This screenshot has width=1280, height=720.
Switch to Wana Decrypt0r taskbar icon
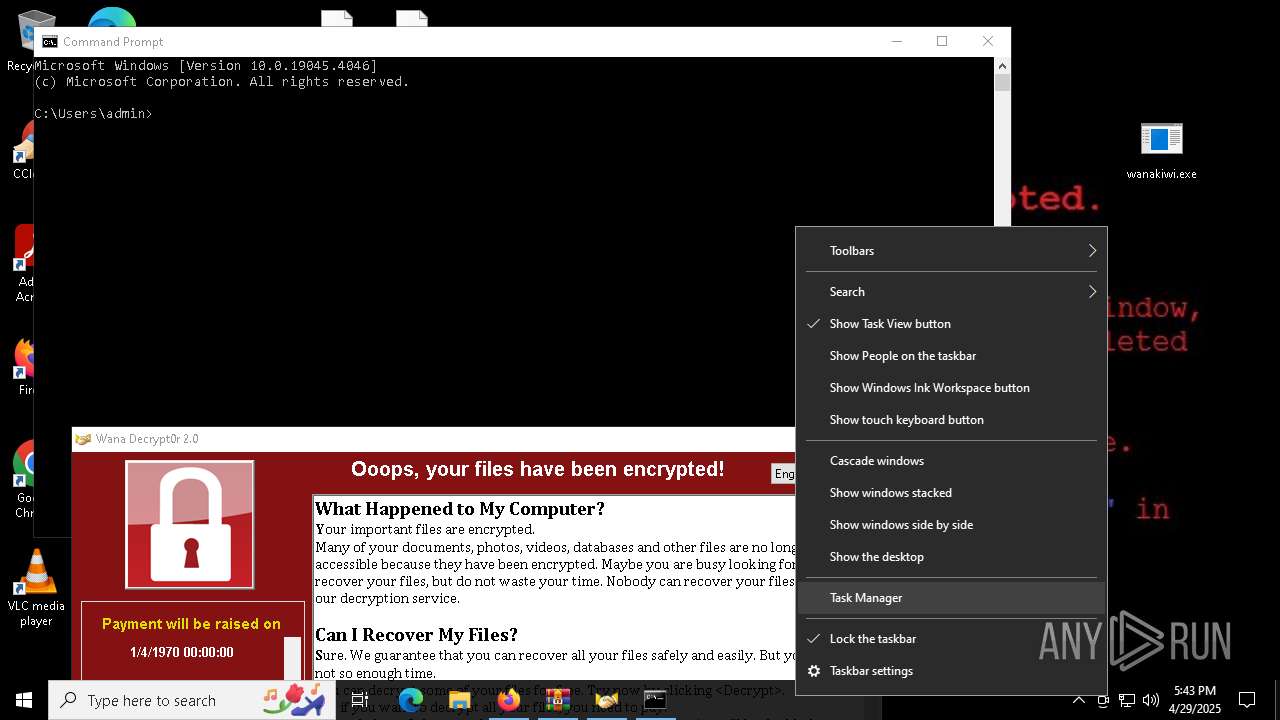pyautogui.click(x=606, y=700)
